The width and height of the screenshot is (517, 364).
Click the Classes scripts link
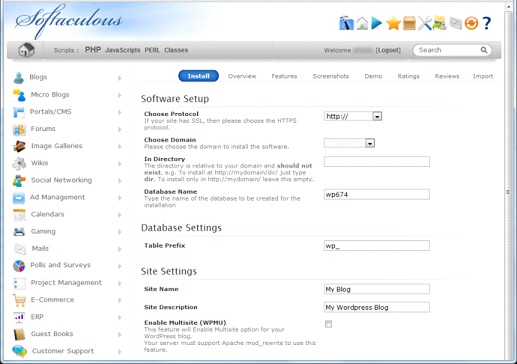[x=176, y=50]
